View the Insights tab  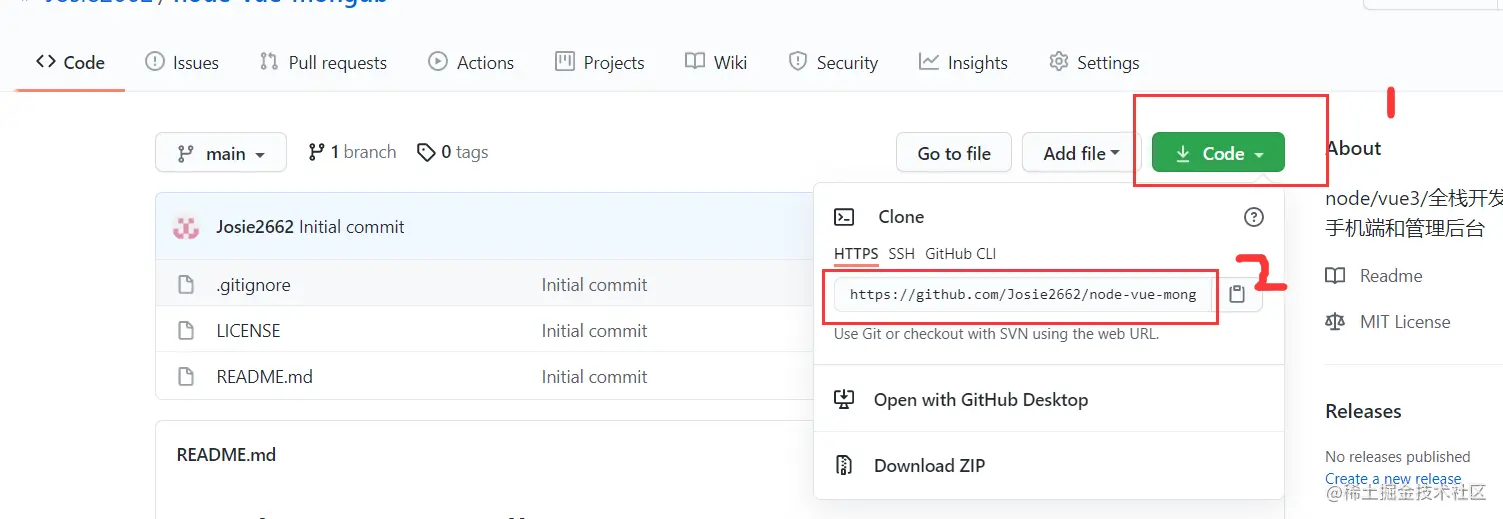[964, 62]
